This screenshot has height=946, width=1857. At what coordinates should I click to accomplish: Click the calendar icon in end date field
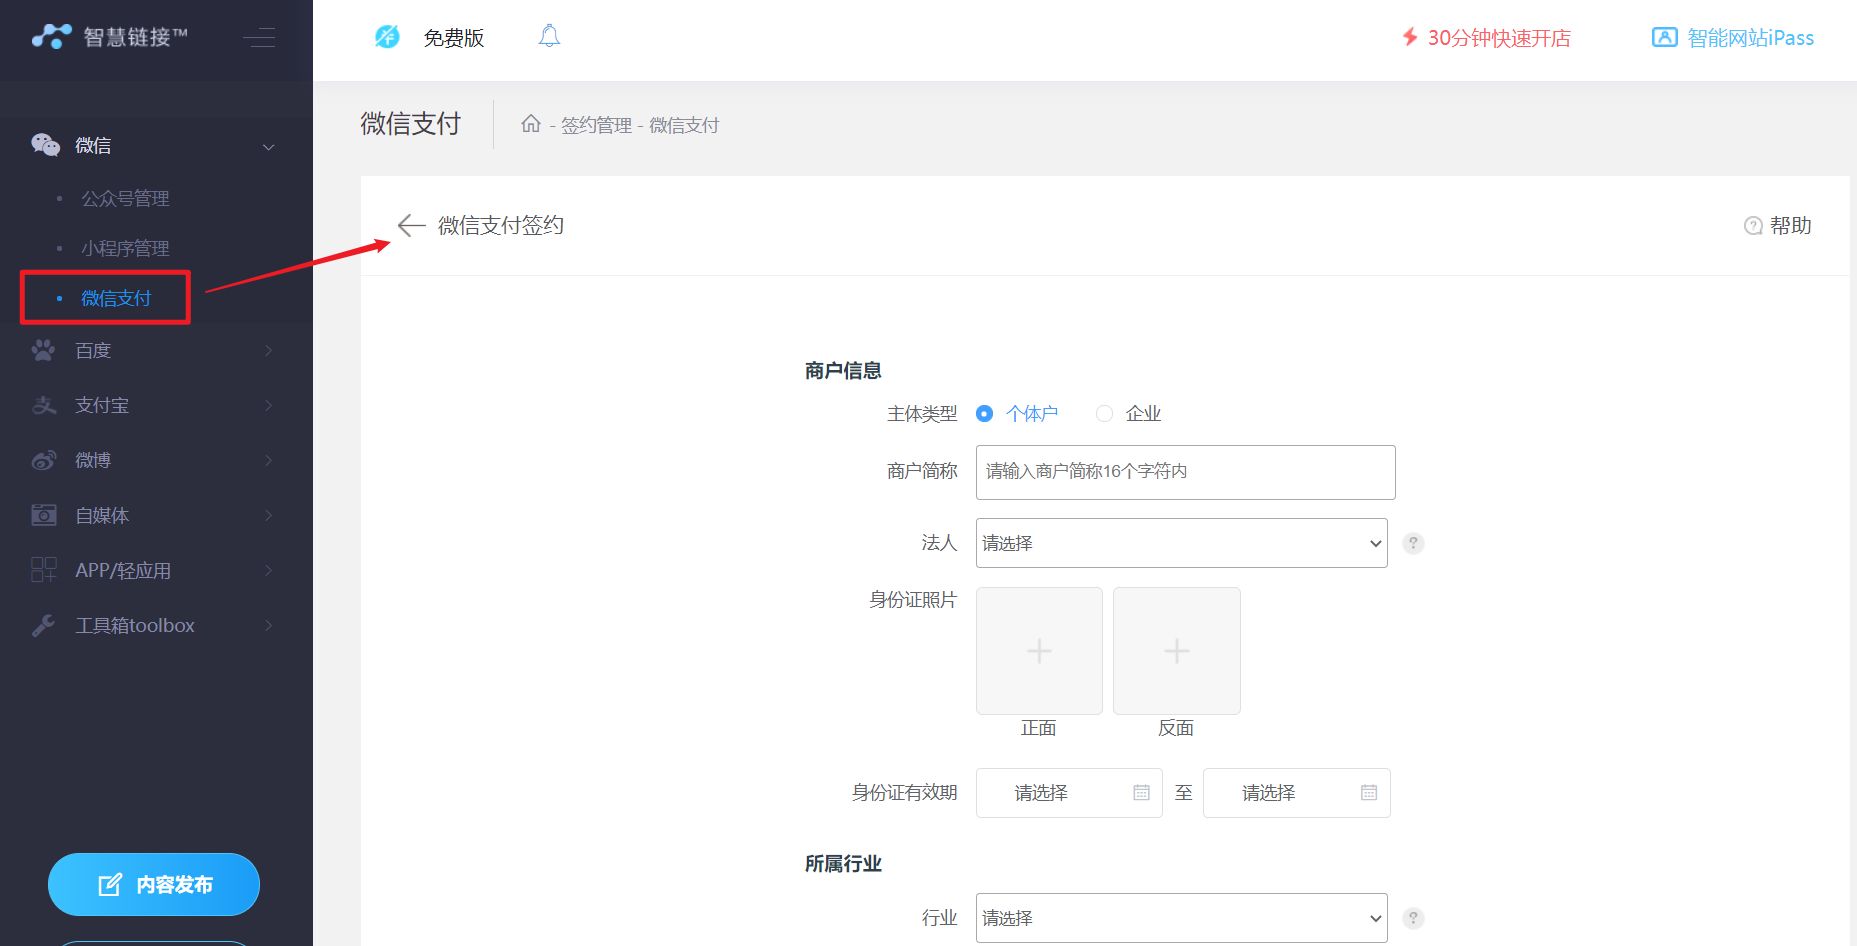point(1369,792)
